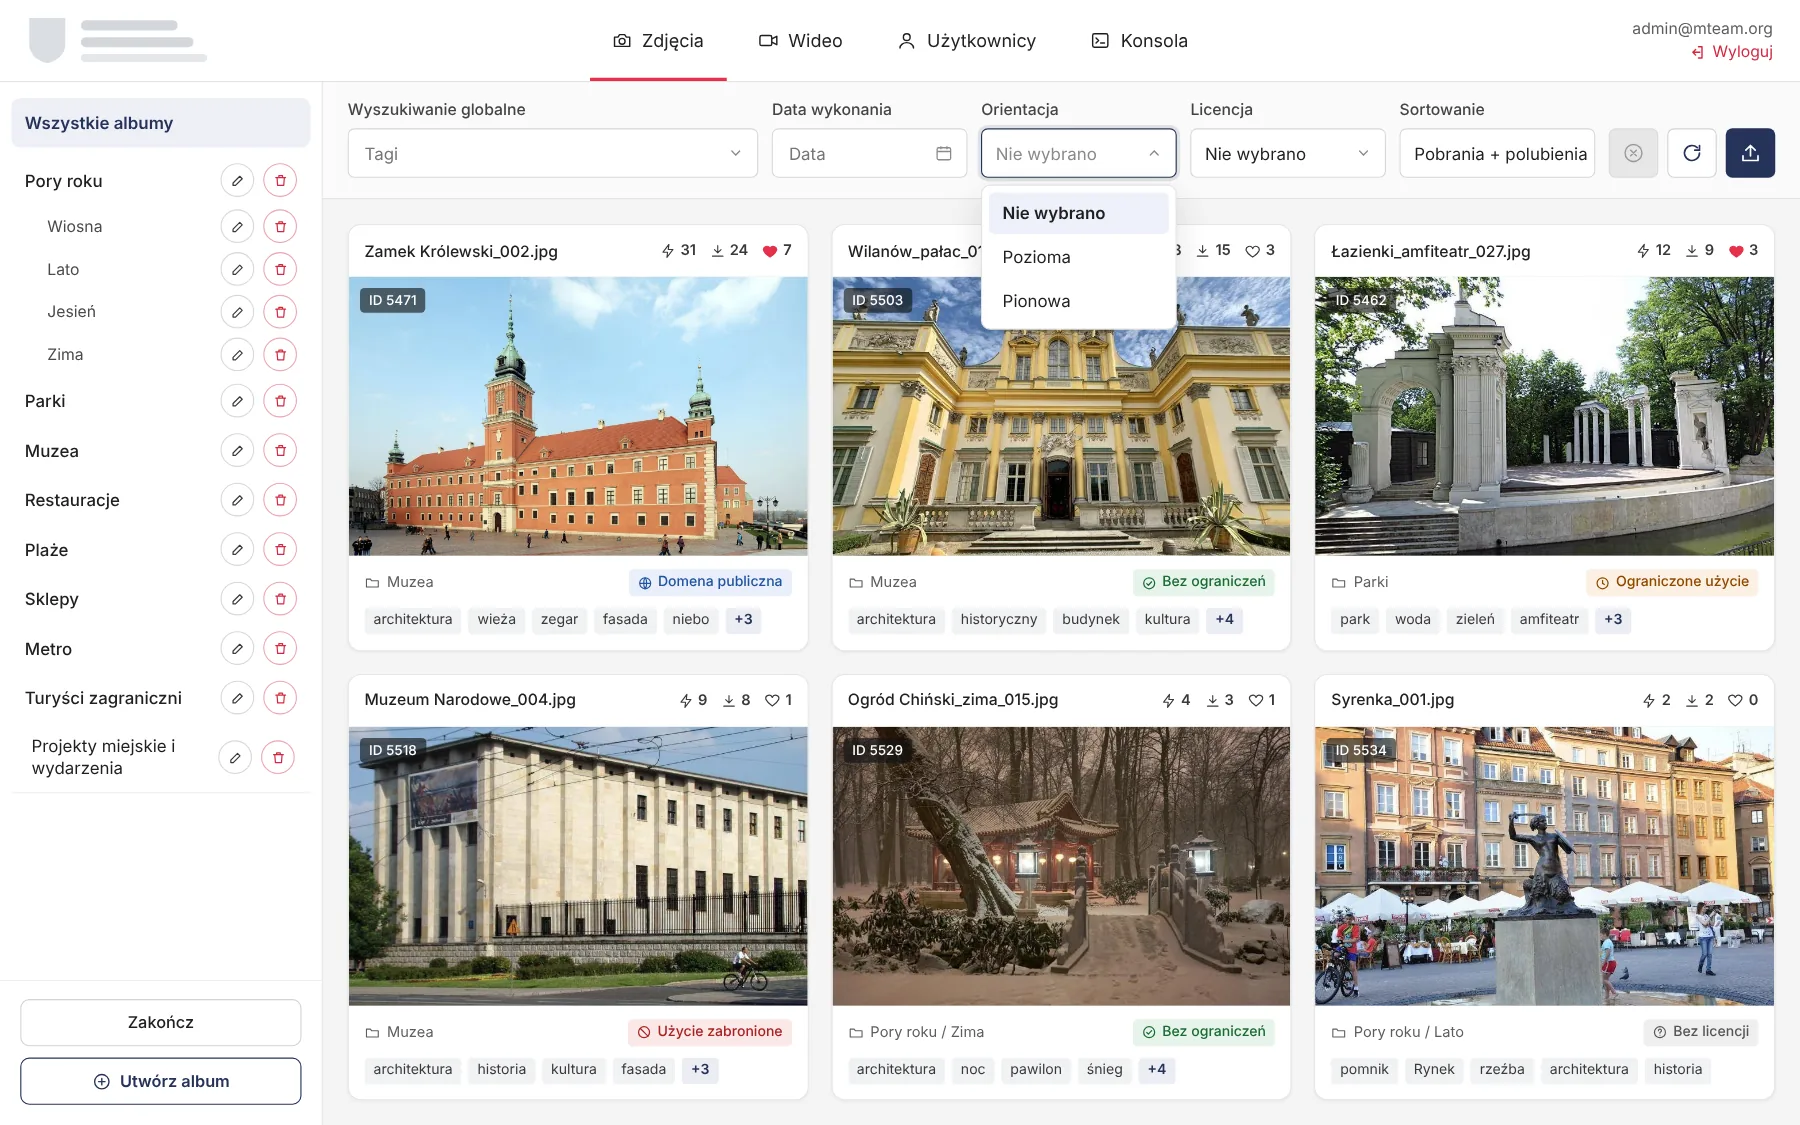Expand +3 tags on Zamek Królewski card
The height and width of the screenshot is (1125, 1800).
[x=743, y=620]
